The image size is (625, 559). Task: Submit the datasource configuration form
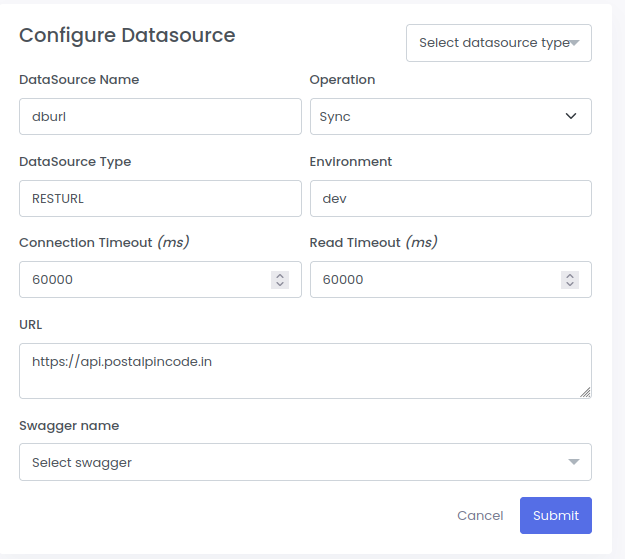click(555, 515)
